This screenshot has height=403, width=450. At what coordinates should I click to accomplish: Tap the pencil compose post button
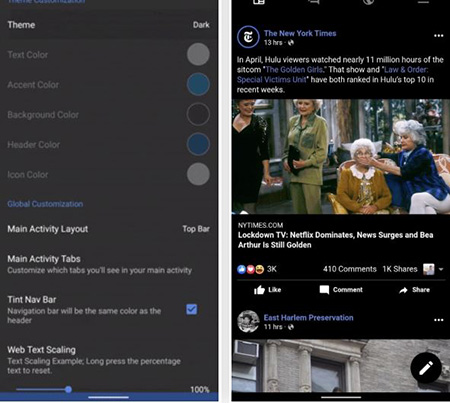(x=426, y=368)
